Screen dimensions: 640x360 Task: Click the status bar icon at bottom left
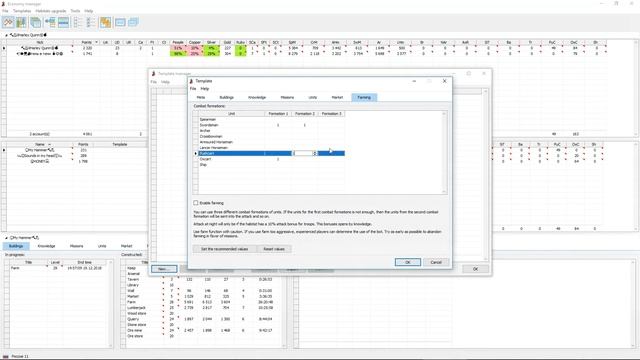click(x=6, y=356)
